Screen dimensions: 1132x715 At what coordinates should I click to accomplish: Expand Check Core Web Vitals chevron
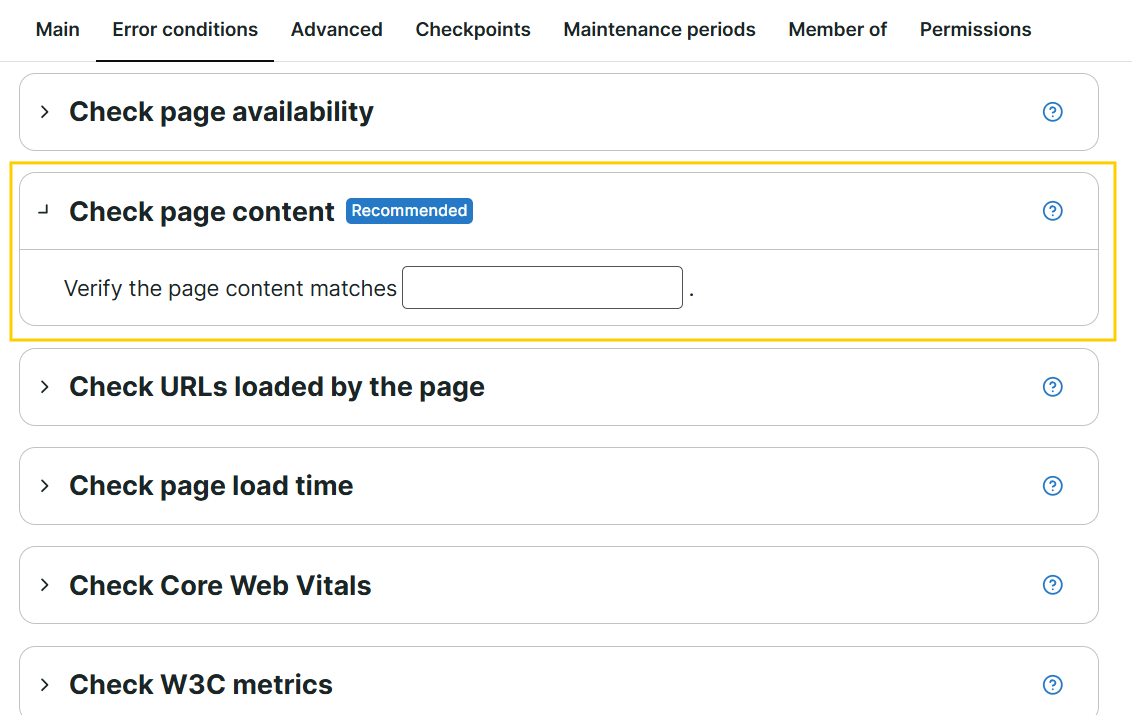pyautogui.click(x=45, y=585)
